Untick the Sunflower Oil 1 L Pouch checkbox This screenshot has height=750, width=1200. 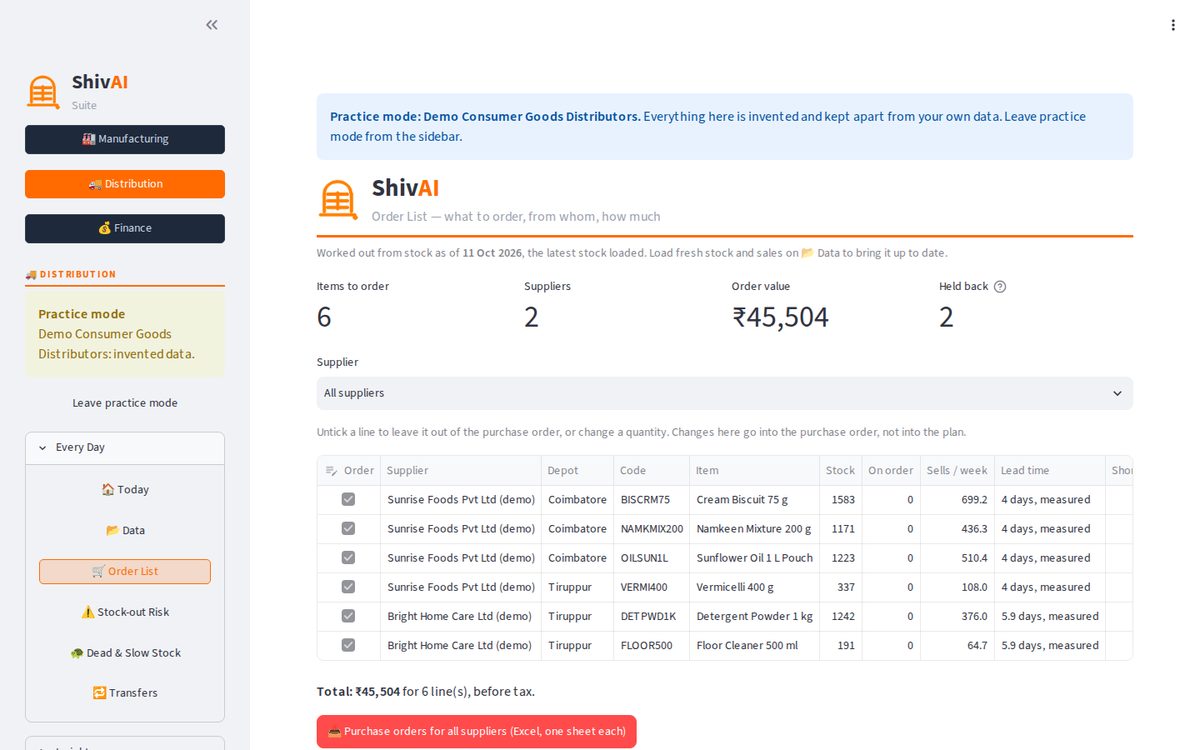pos(348,557)
